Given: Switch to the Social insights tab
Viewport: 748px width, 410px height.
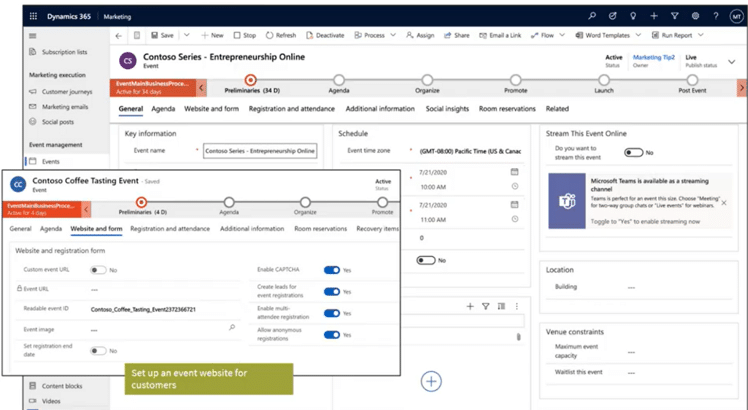Looking at the screenshot, I should (x=447, y=109).
